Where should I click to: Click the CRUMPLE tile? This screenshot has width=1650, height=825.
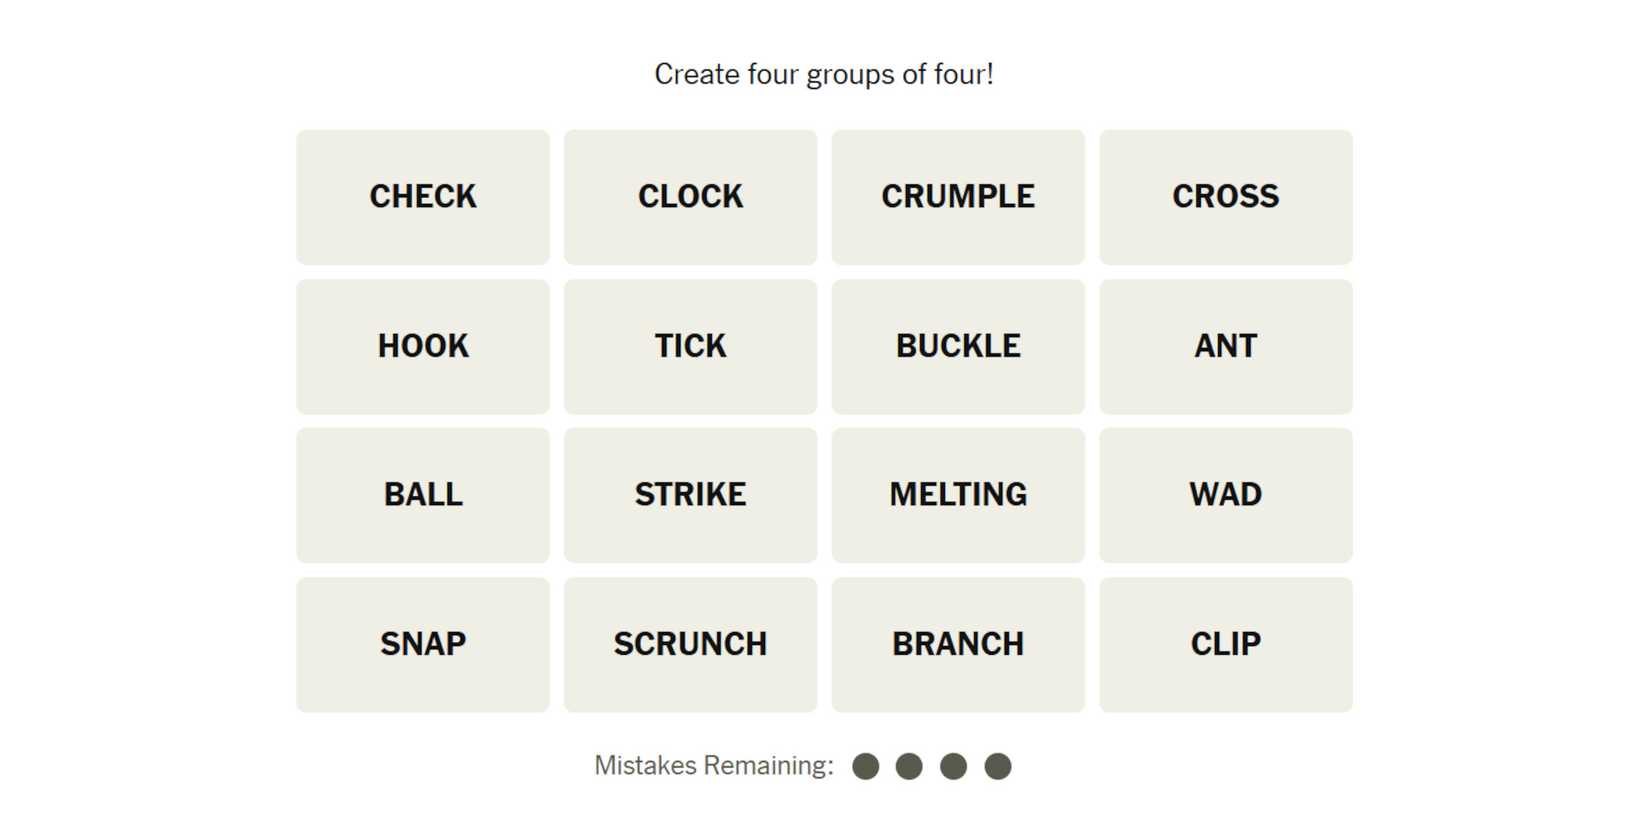(957, 197)
